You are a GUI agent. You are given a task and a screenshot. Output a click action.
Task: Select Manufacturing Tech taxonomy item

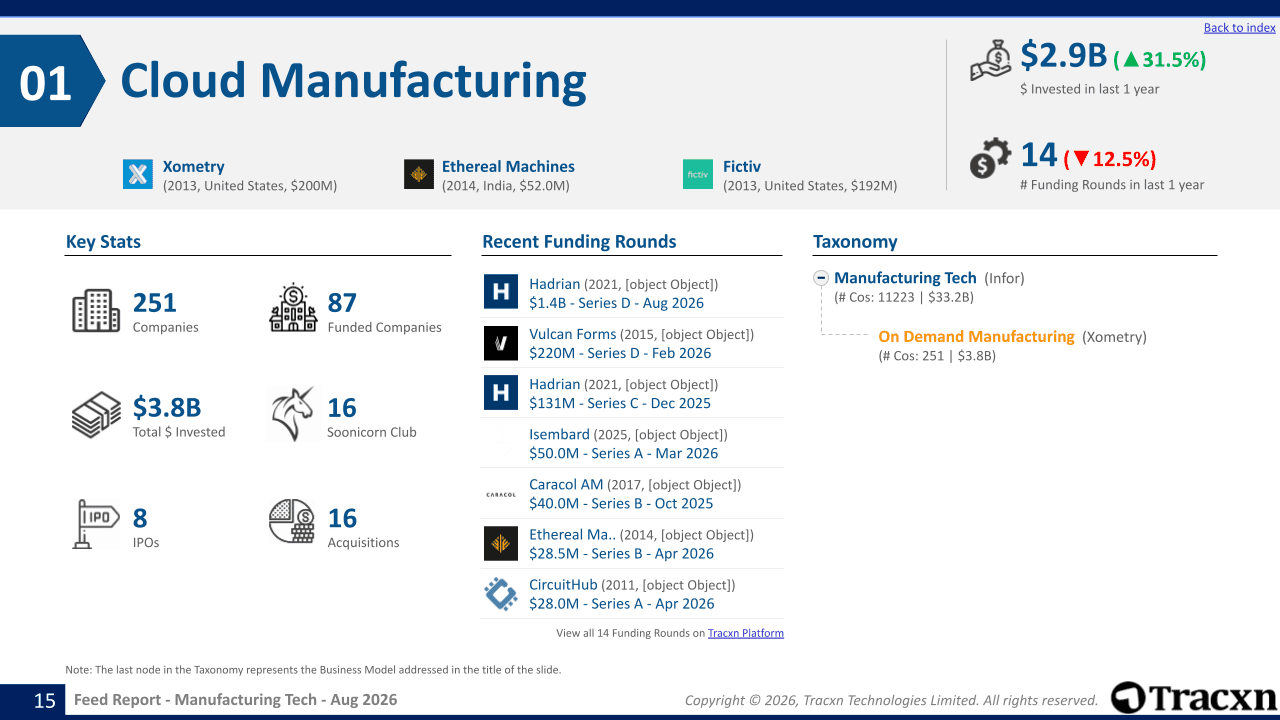click(905, 278)
